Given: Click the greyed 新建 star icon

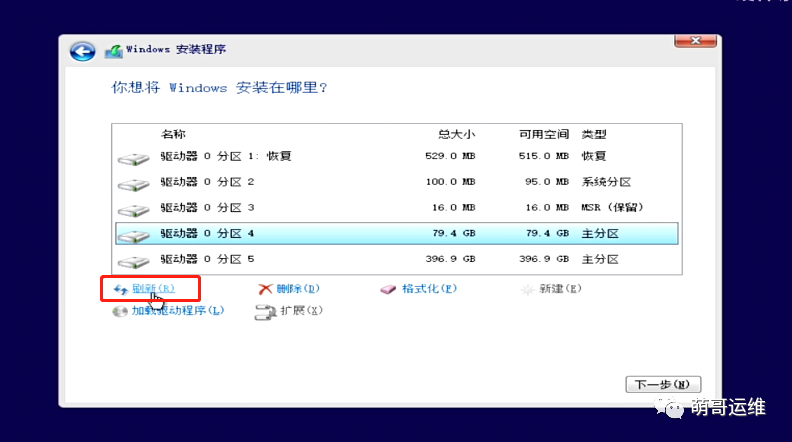Looking at the screenshot, I should (x=527, y=289).
